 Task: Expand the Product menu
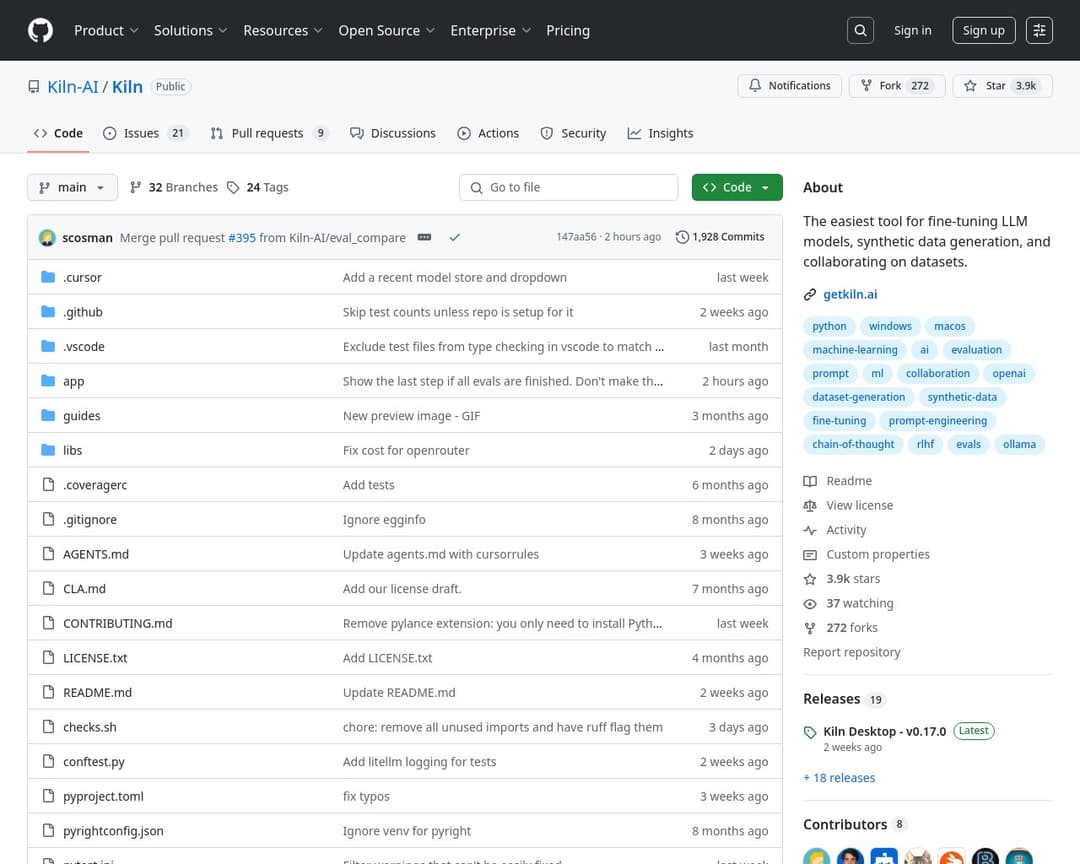tap(106, 30)
